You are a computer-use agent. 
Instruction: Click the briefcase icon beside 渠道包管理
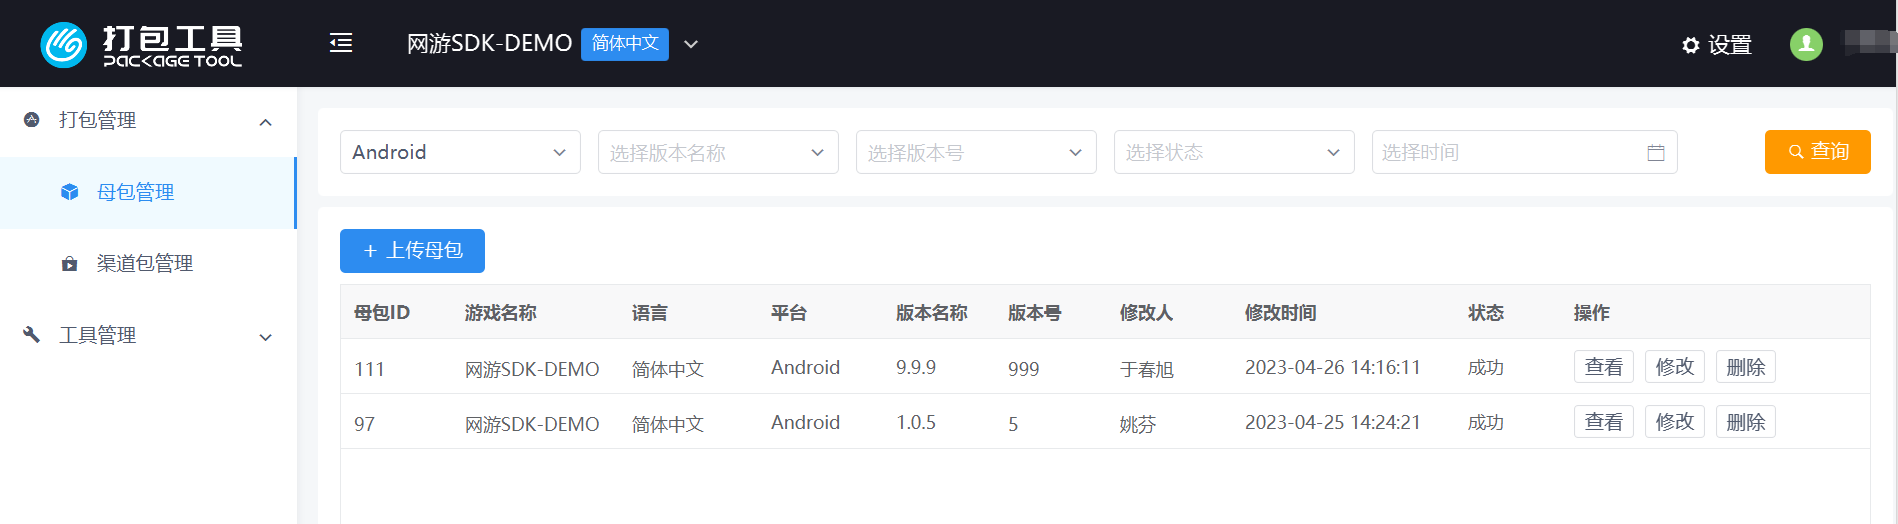69,264
